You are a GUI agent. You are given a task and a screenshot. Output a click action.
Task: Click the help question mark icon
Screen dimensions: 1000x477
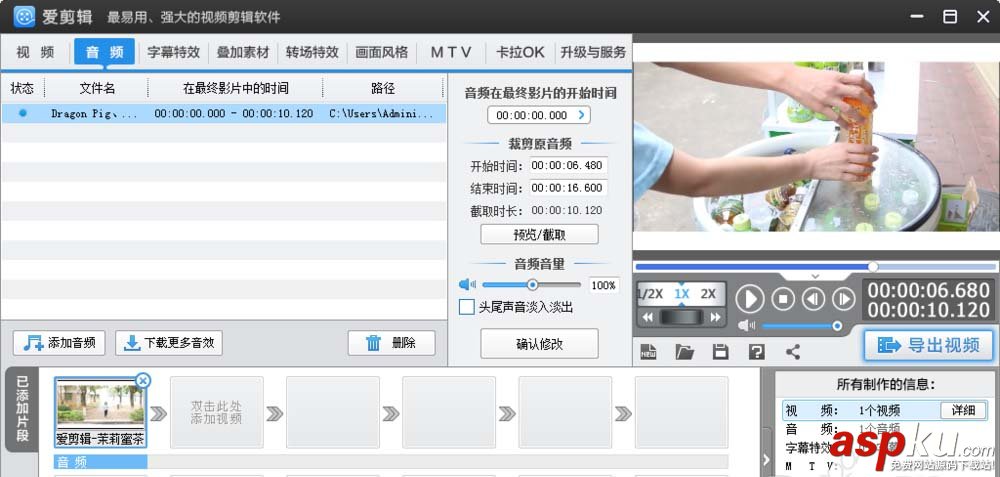[756, 351]
